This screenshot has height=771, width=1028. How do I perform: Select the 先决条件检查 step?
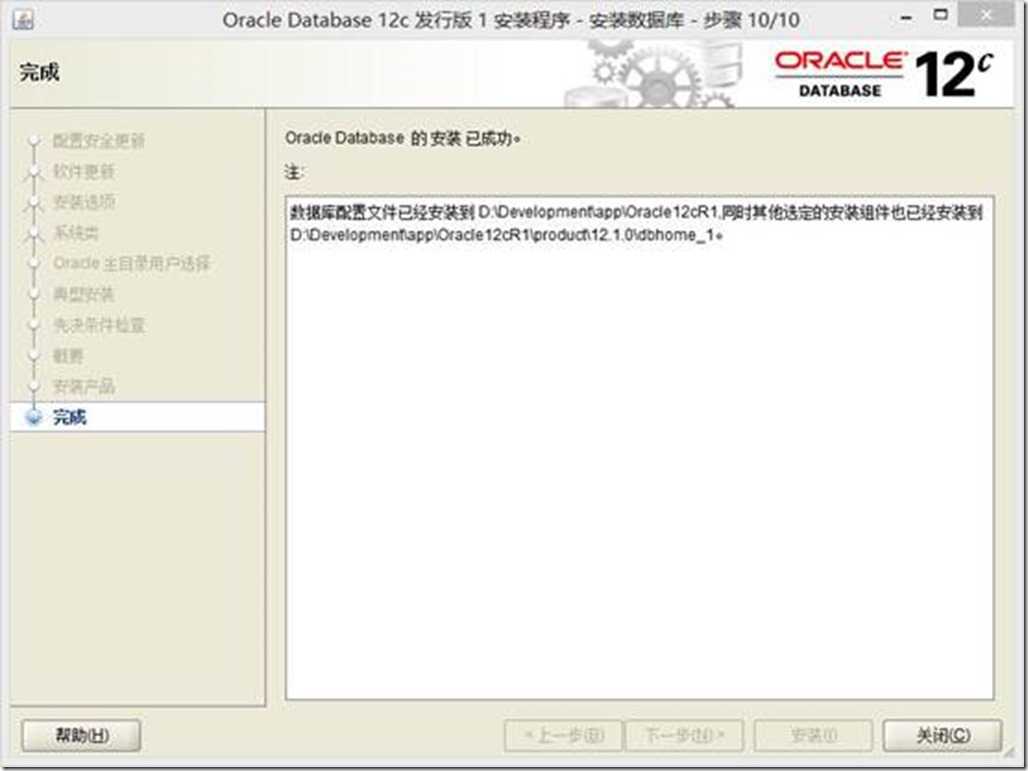click(98, 325)
